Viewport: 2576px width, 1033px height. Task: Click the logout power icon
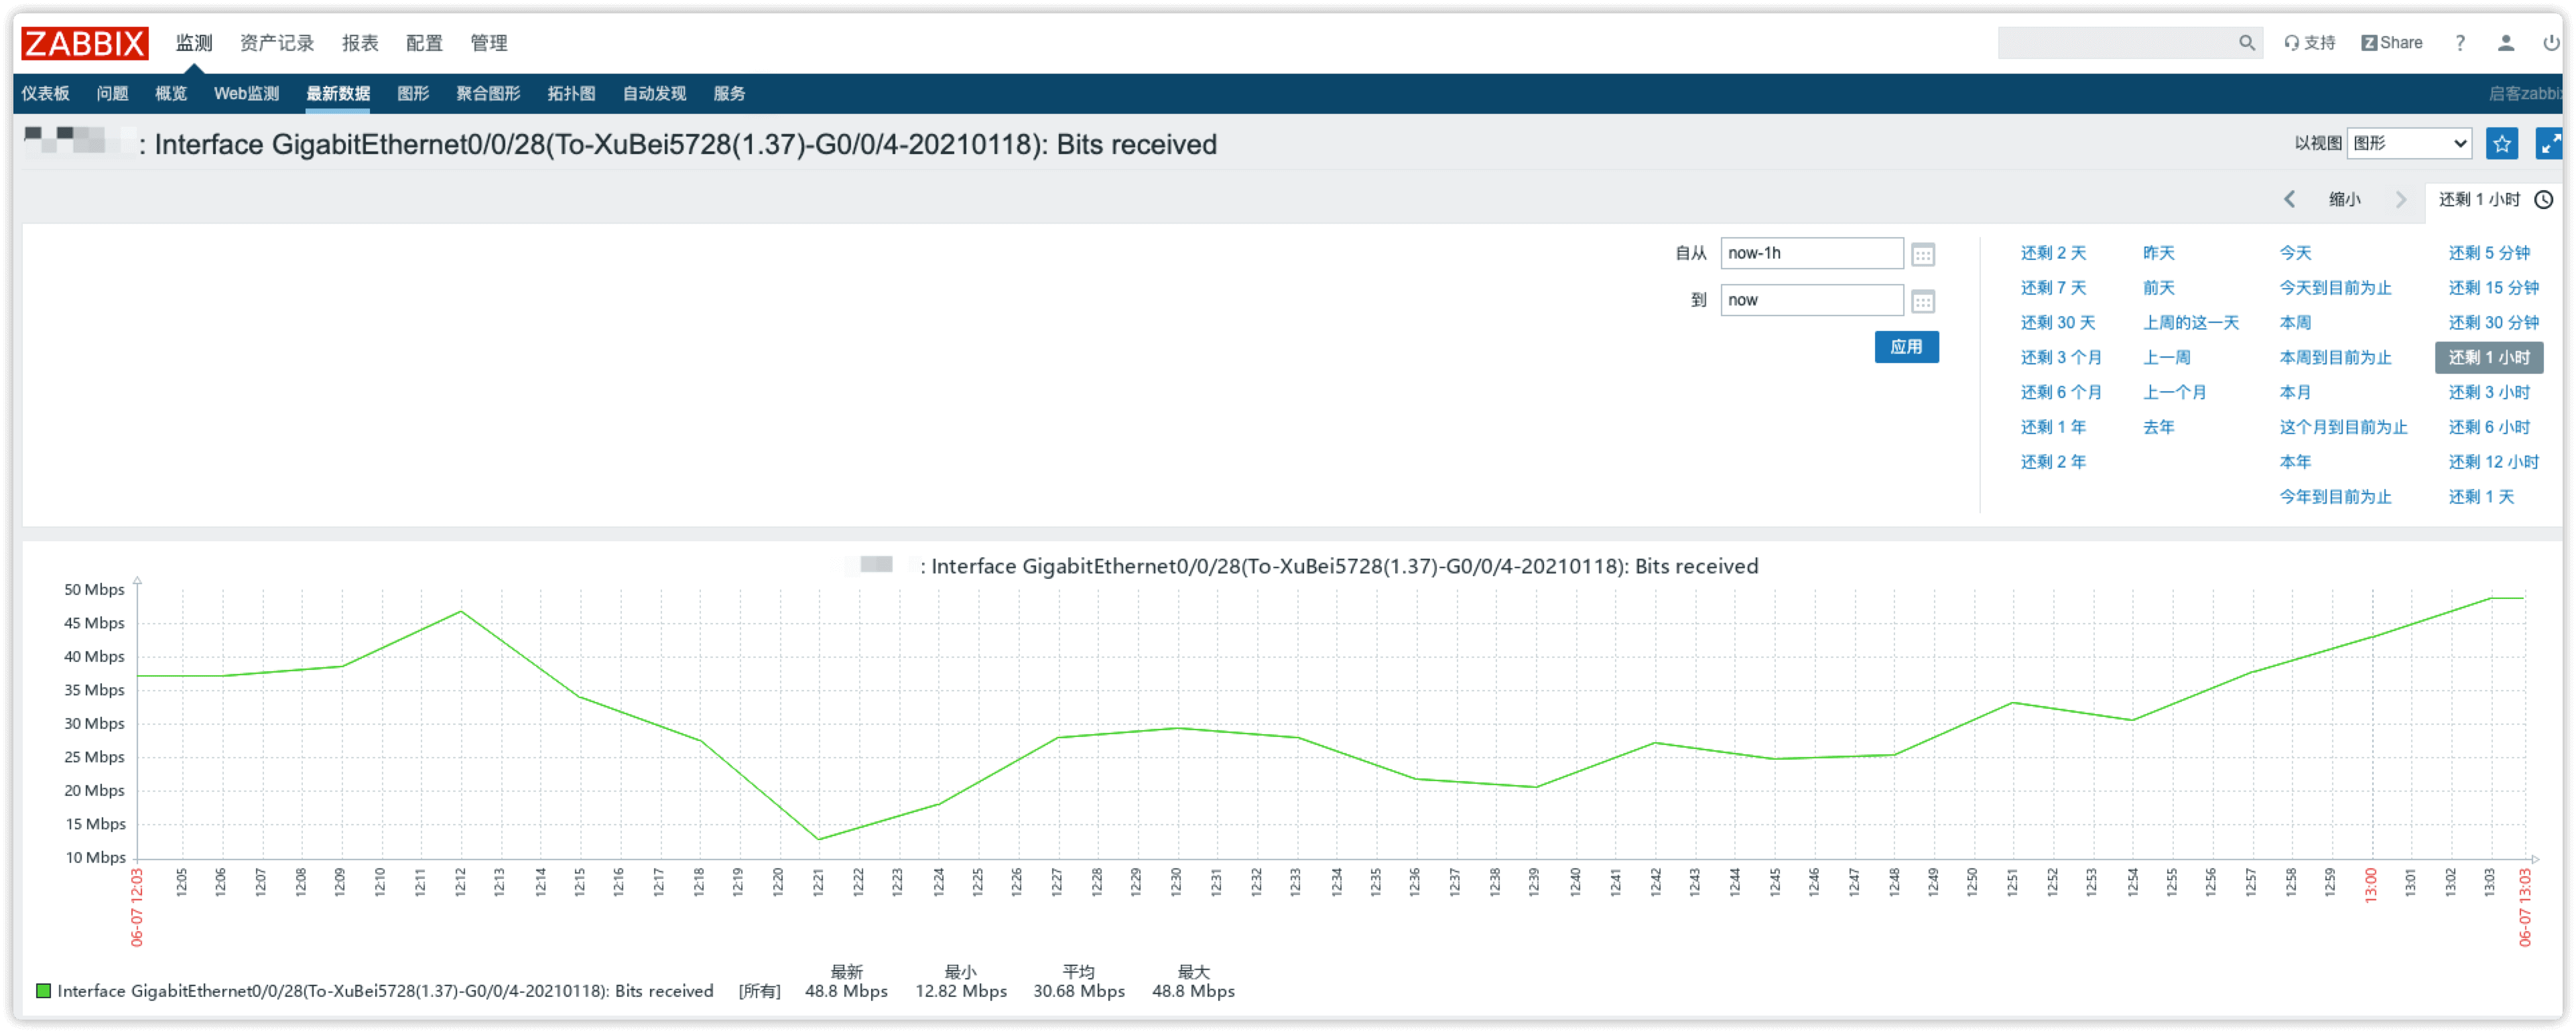click(2550, 43)
